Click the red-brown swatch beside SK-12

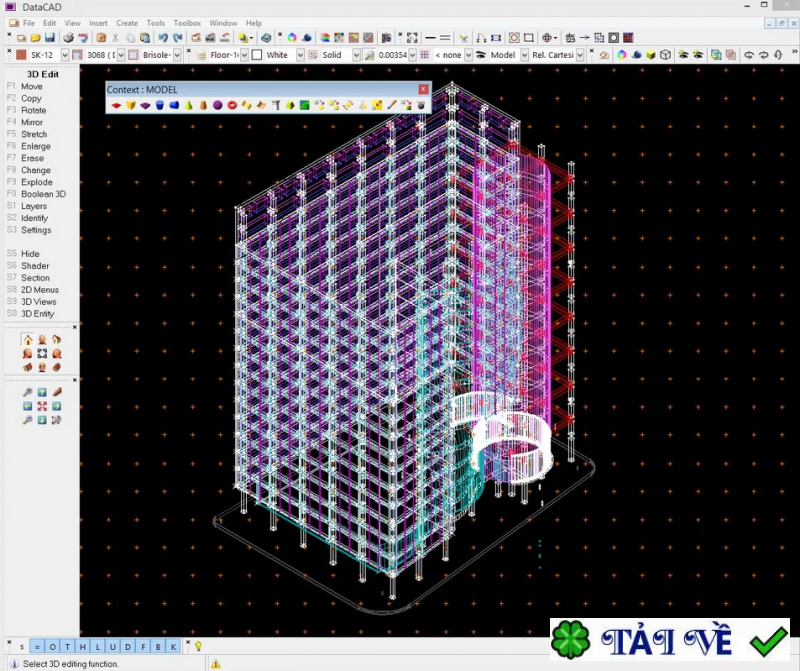pyautogui.click(x=21, y=55)
